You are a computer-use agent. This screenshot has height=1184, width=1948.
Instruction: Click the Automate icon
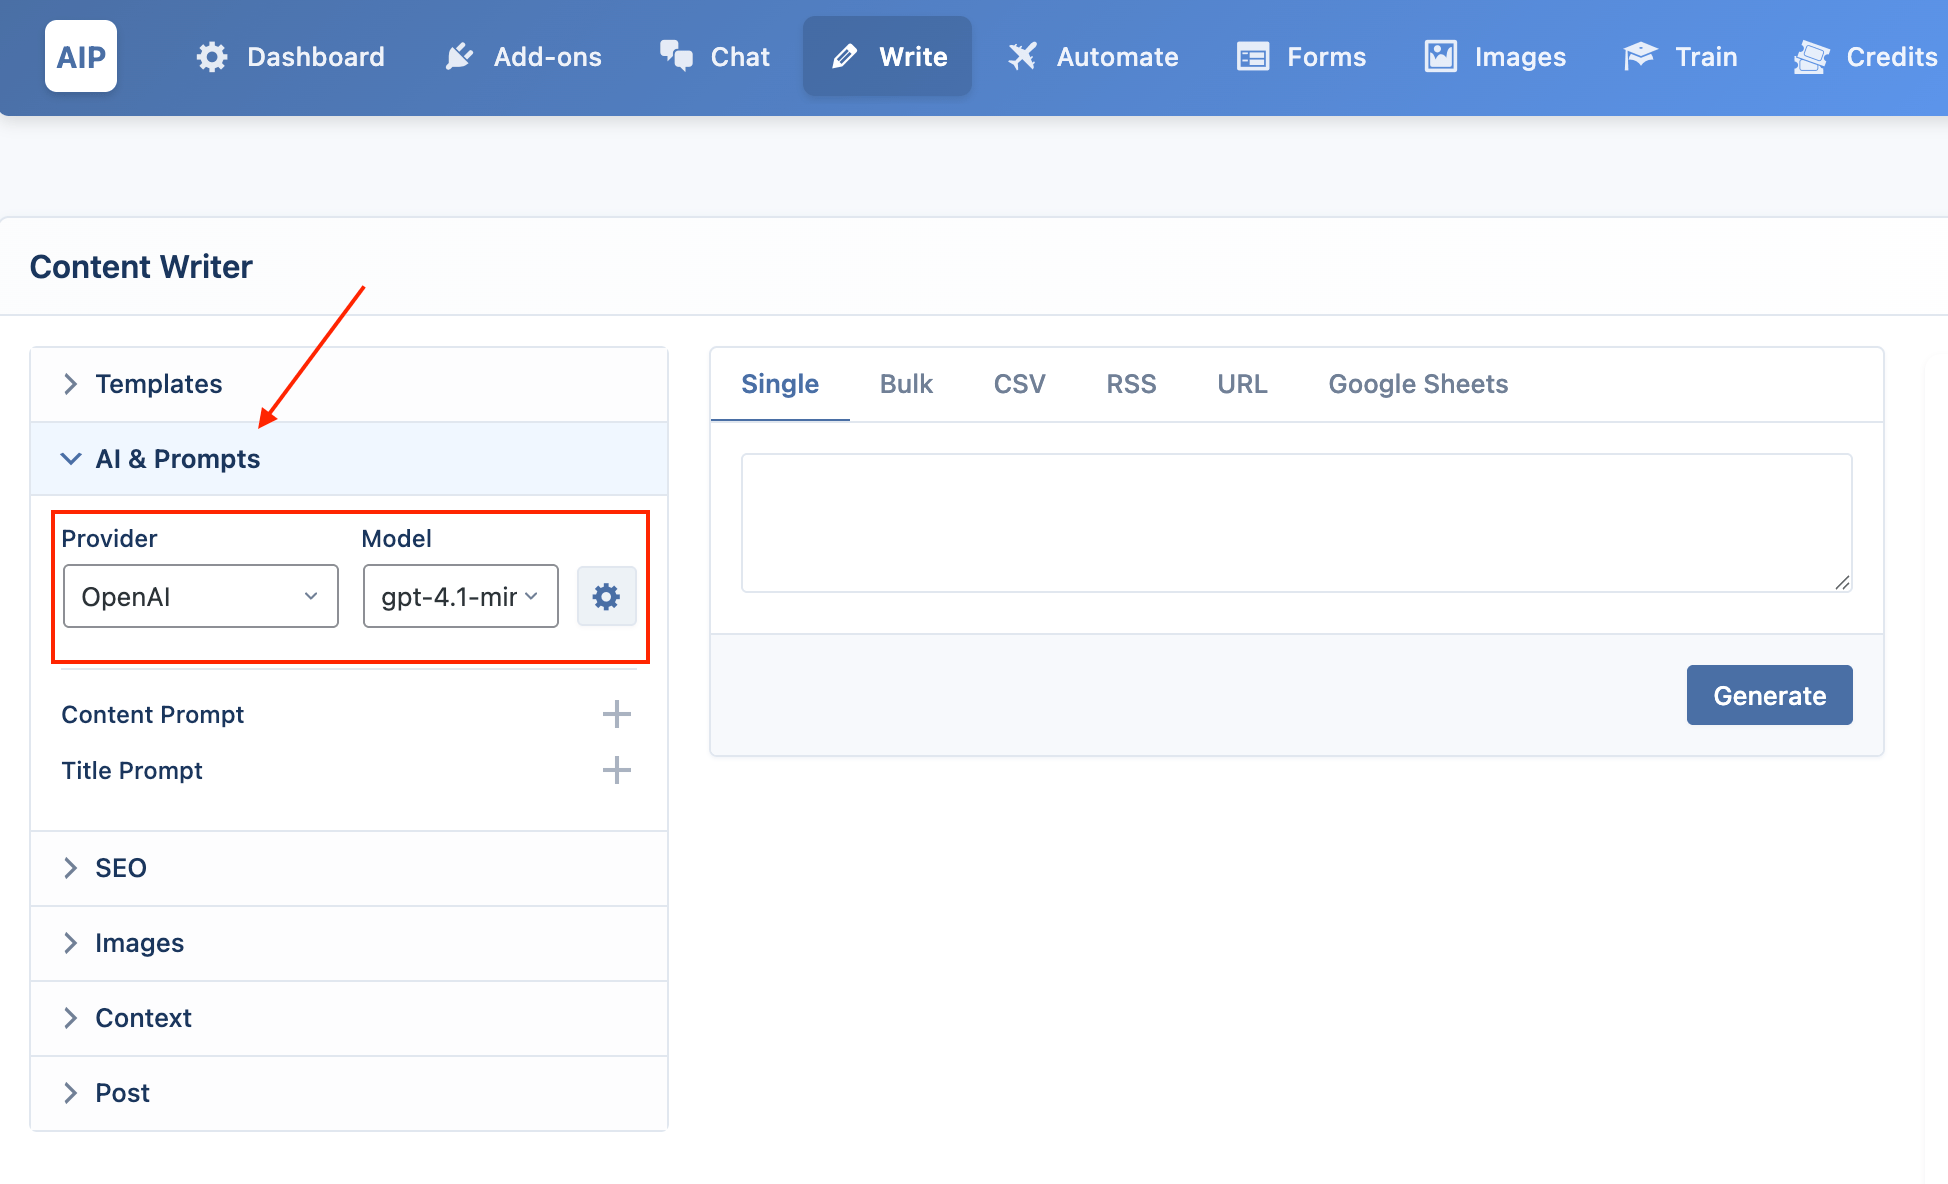tap(1022, 57)
